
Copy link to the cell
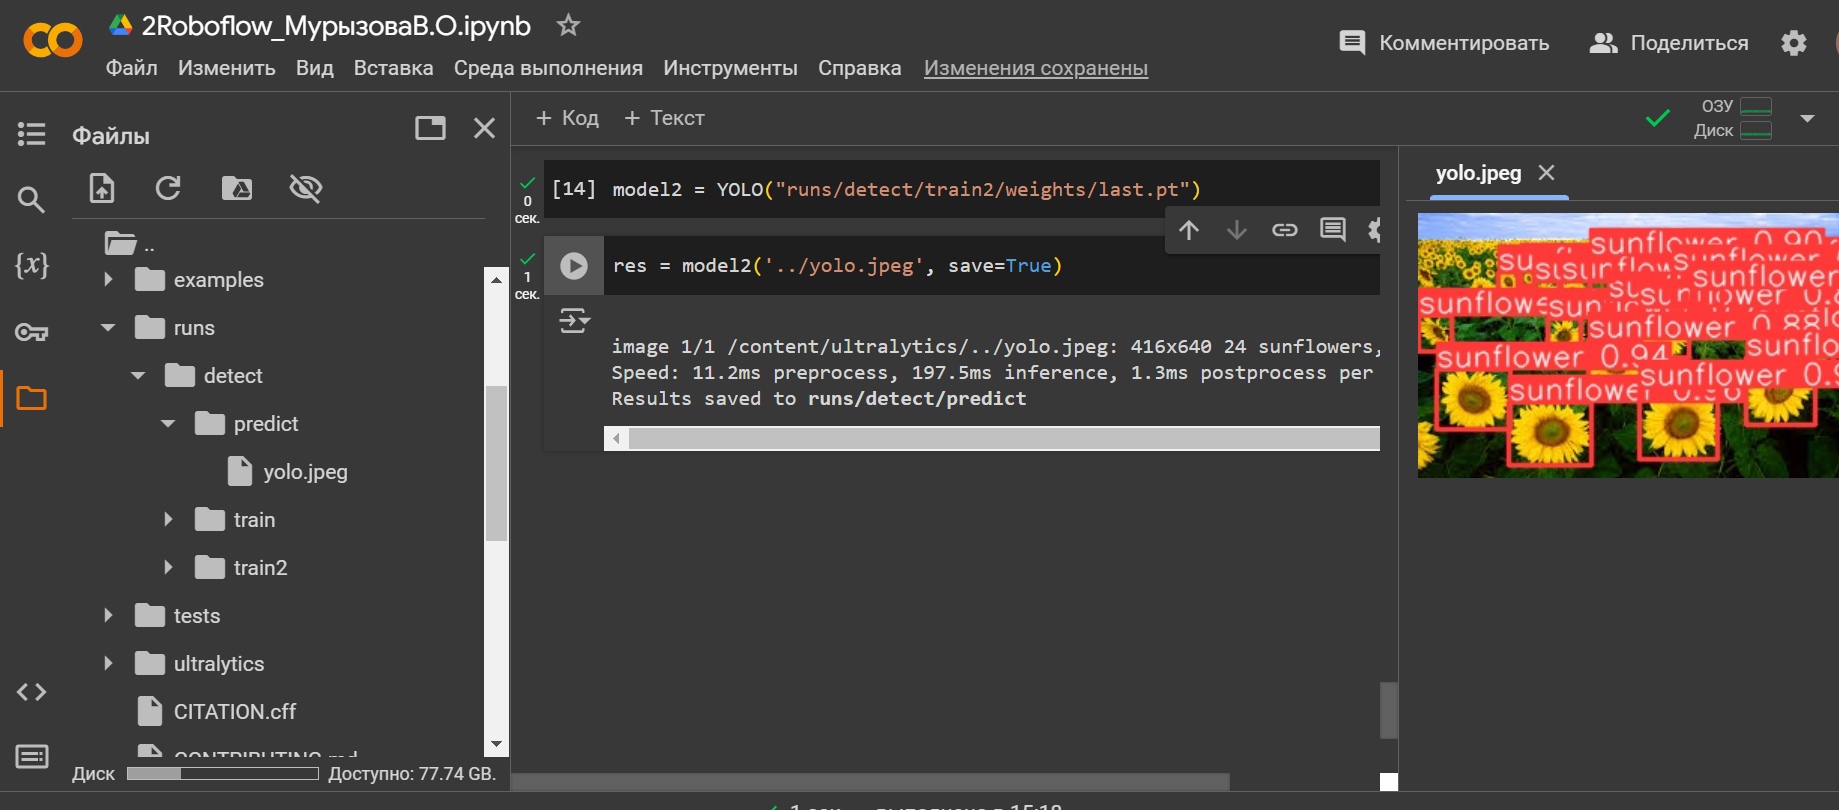coord(1284,230)
